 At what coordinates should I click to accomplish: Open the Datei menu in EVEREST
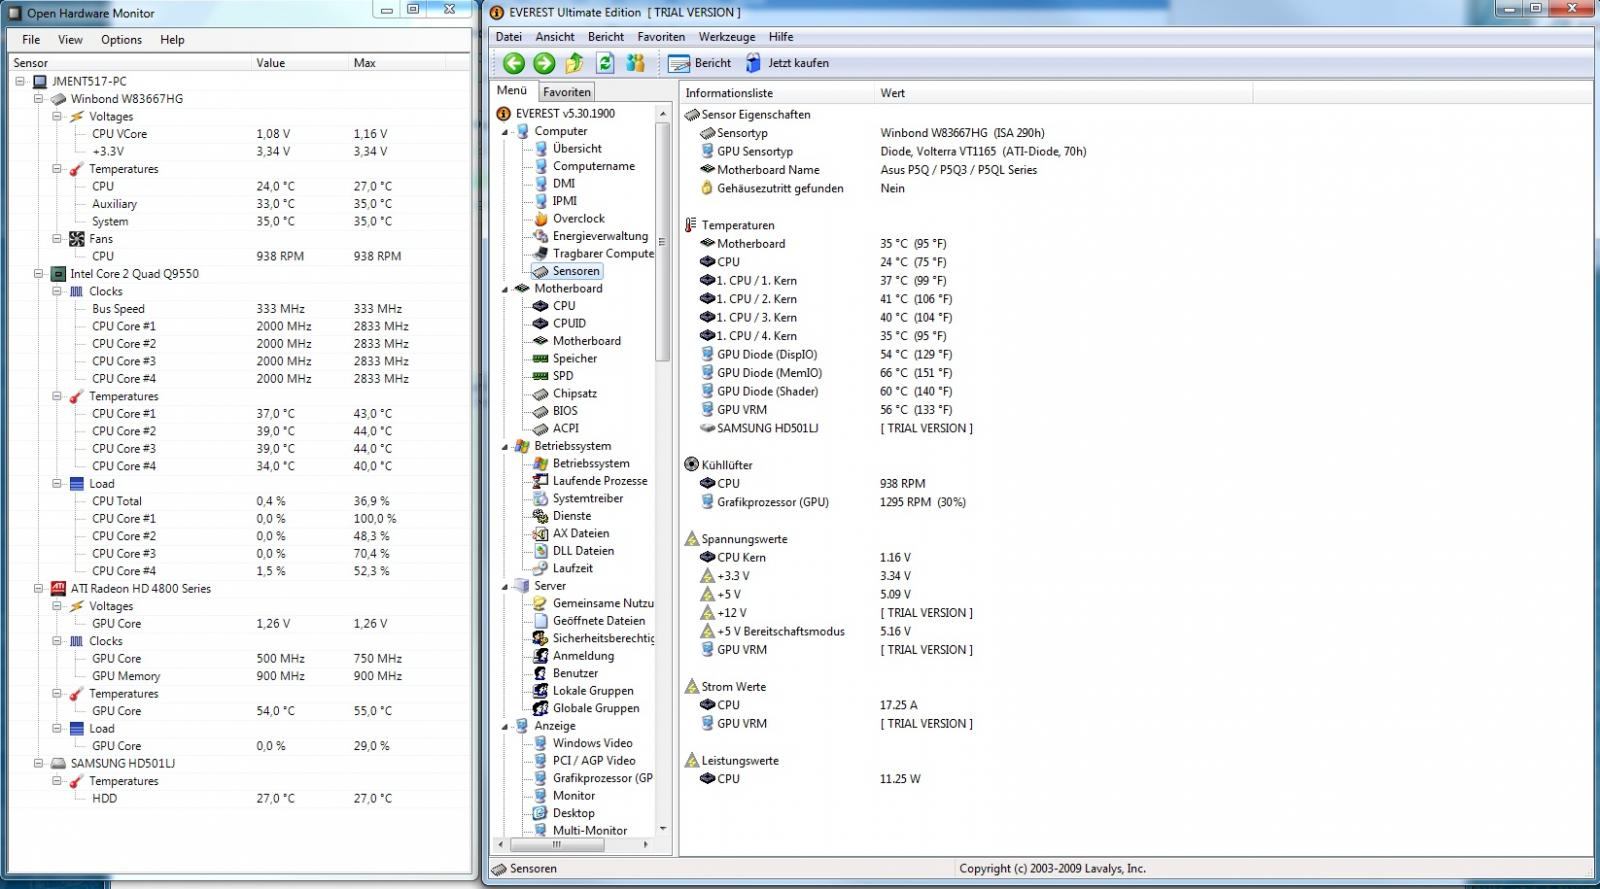(x=509, y=37)
